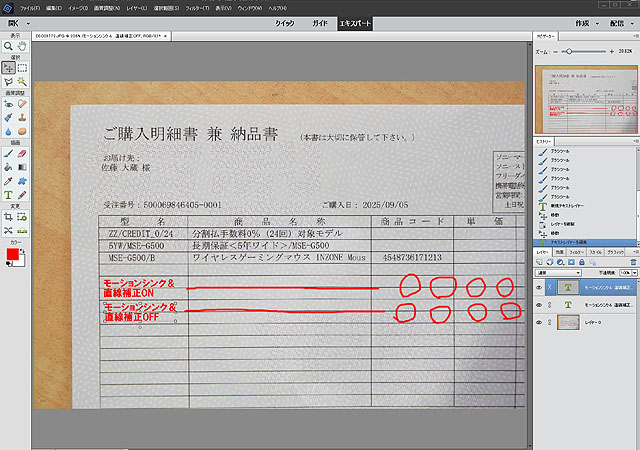The width and height of the screenshot is (640, 450).
Task: Open the layer opacity 100% dropdown arrow
Action: point(634,273)
